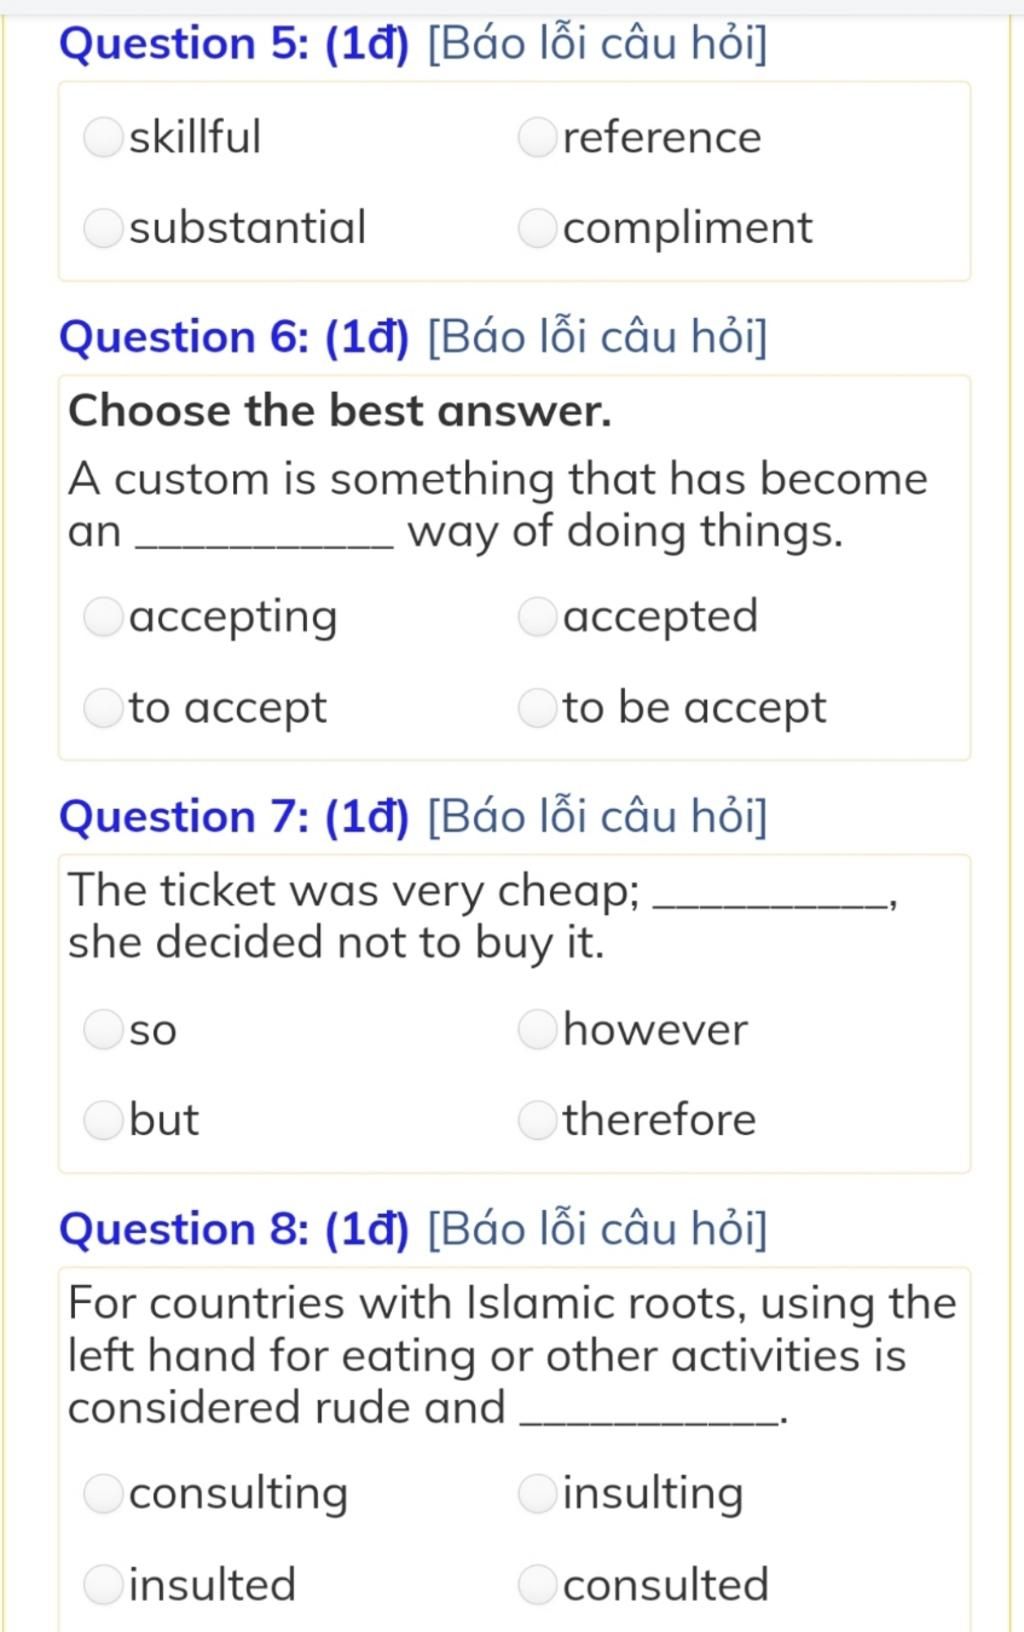Choose 'reference' answer in Question 5

(x=537, y=137)
